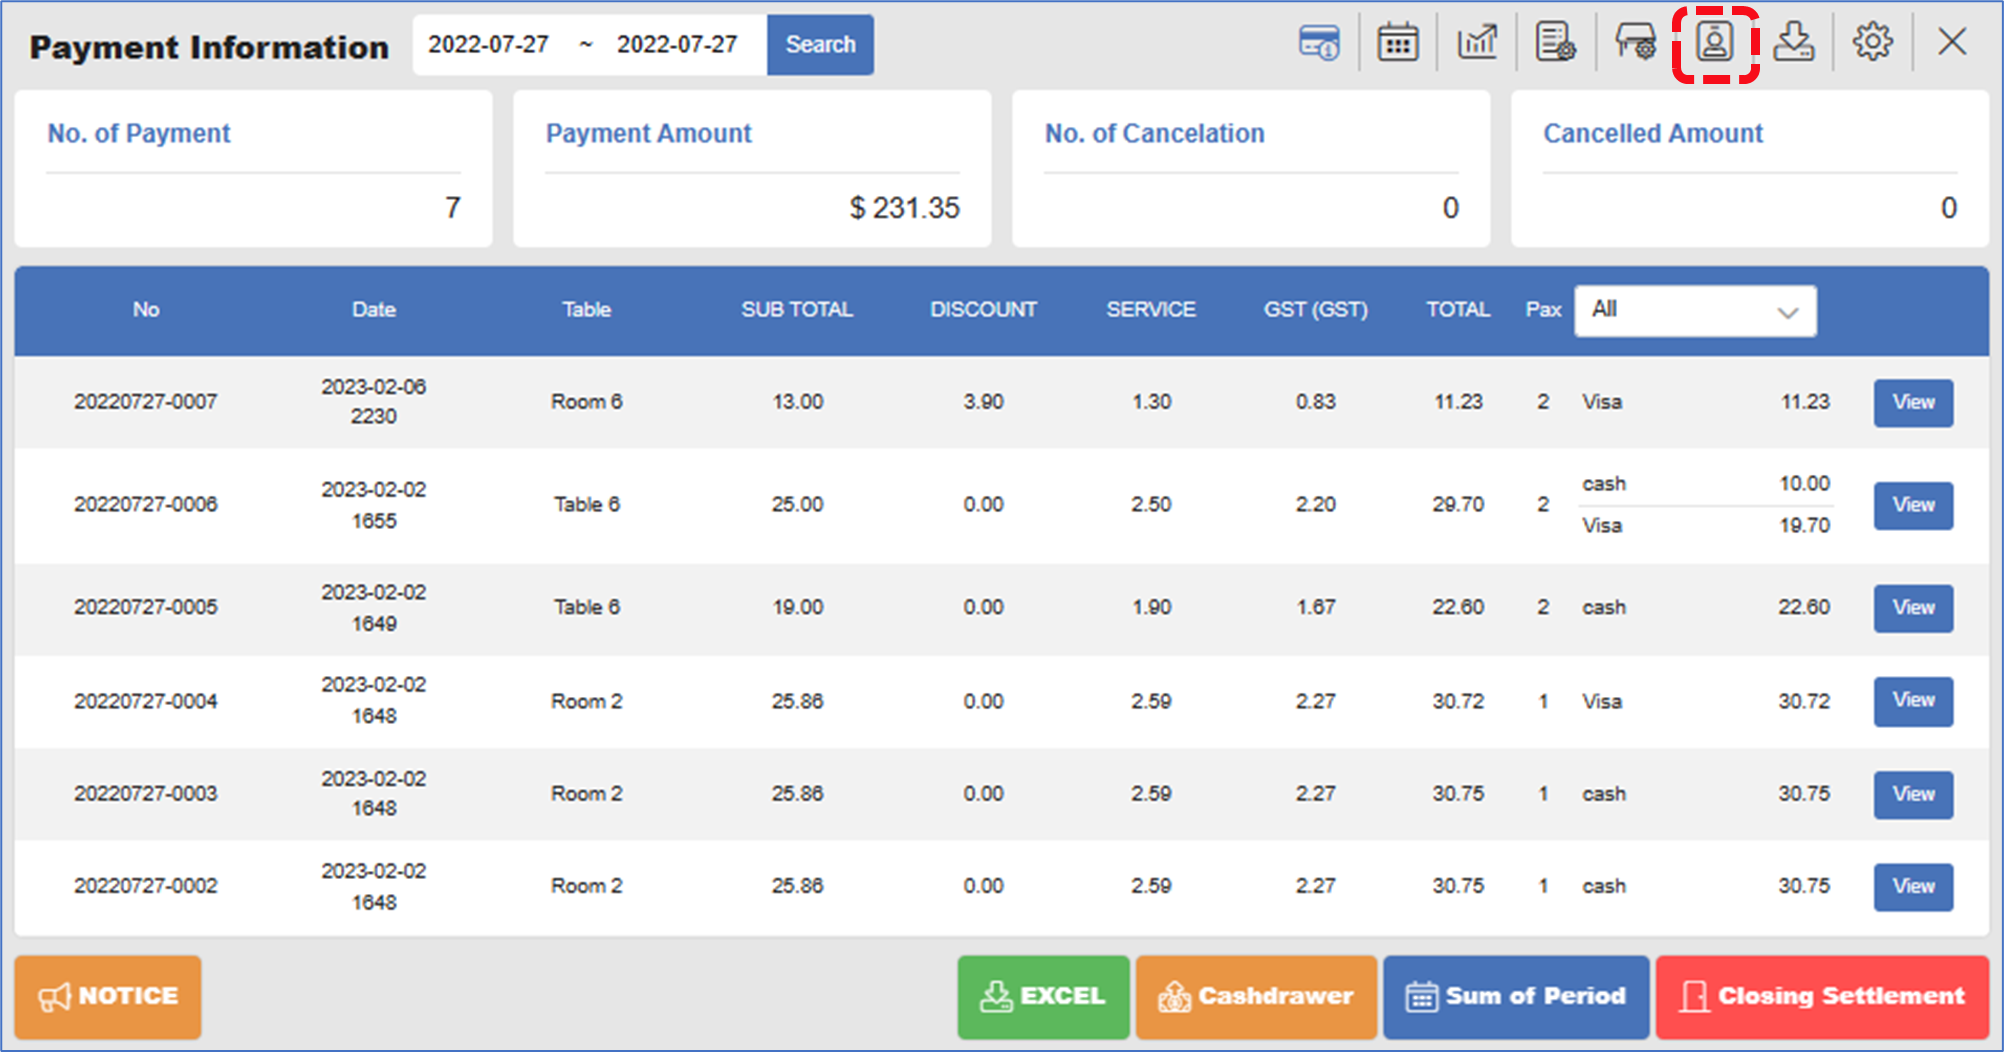This screenshot has height=1052, width=2004.
Task: Export data with the EXCEL button
Action: [1043, 996]
